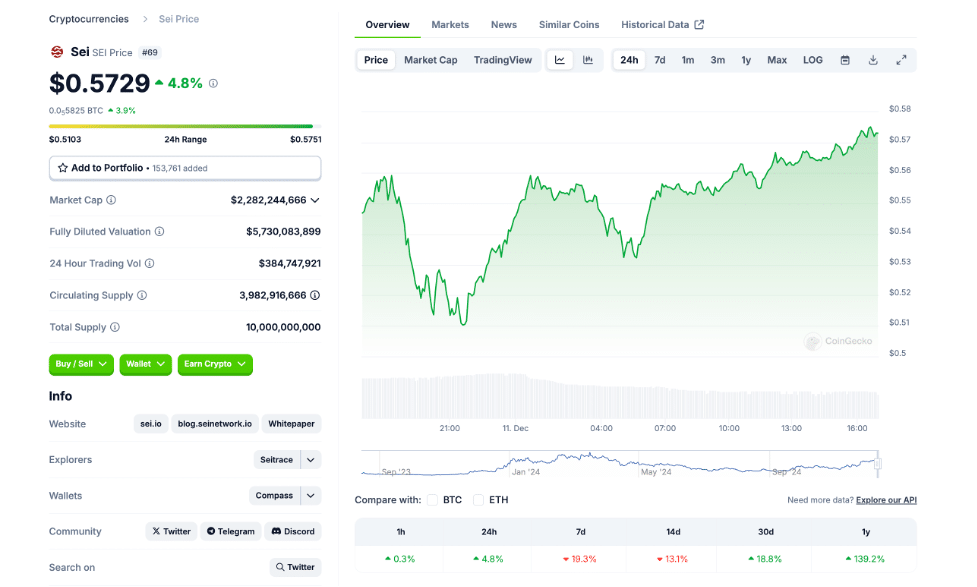Select the TradingView chart tab
This screenshot has height=587, width=977.
pyautogui.click(x=503, y=60)
